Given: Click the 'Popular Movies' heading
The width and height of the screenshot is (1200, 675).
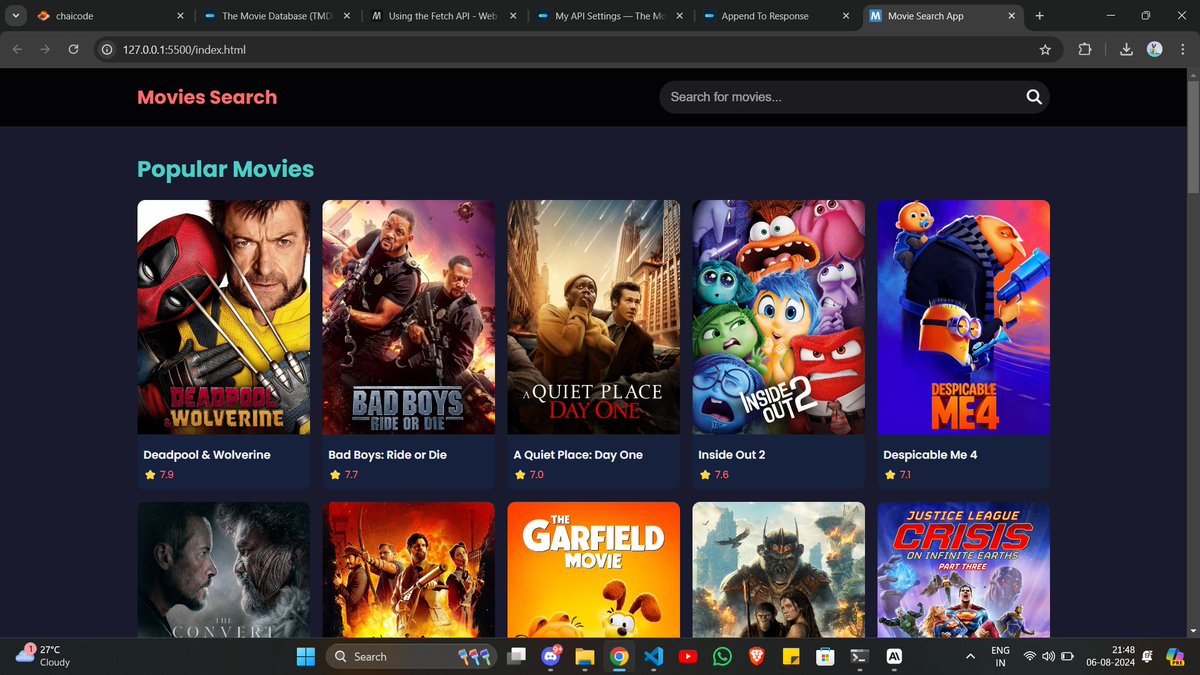Looking at the screenshot, I should click(225, 169).
